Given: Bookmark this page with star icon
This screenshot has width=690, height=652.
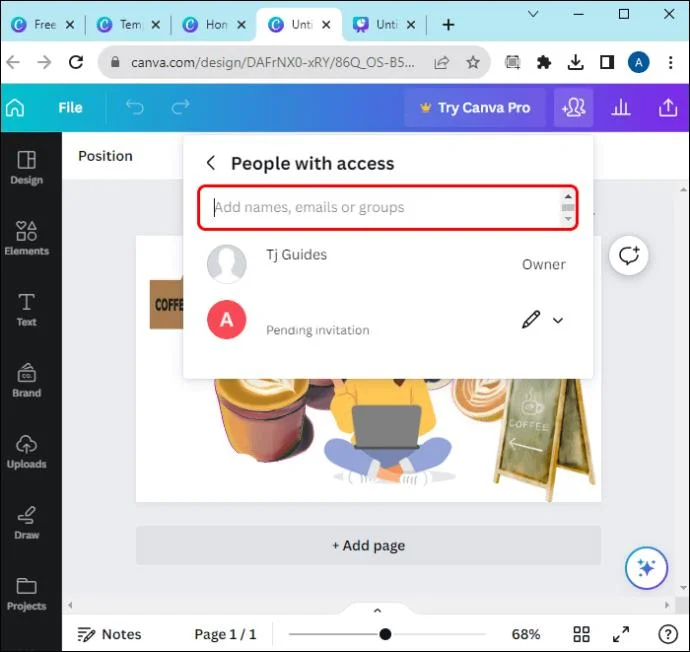Looking at the screenshot, I should tap(473, 62).
